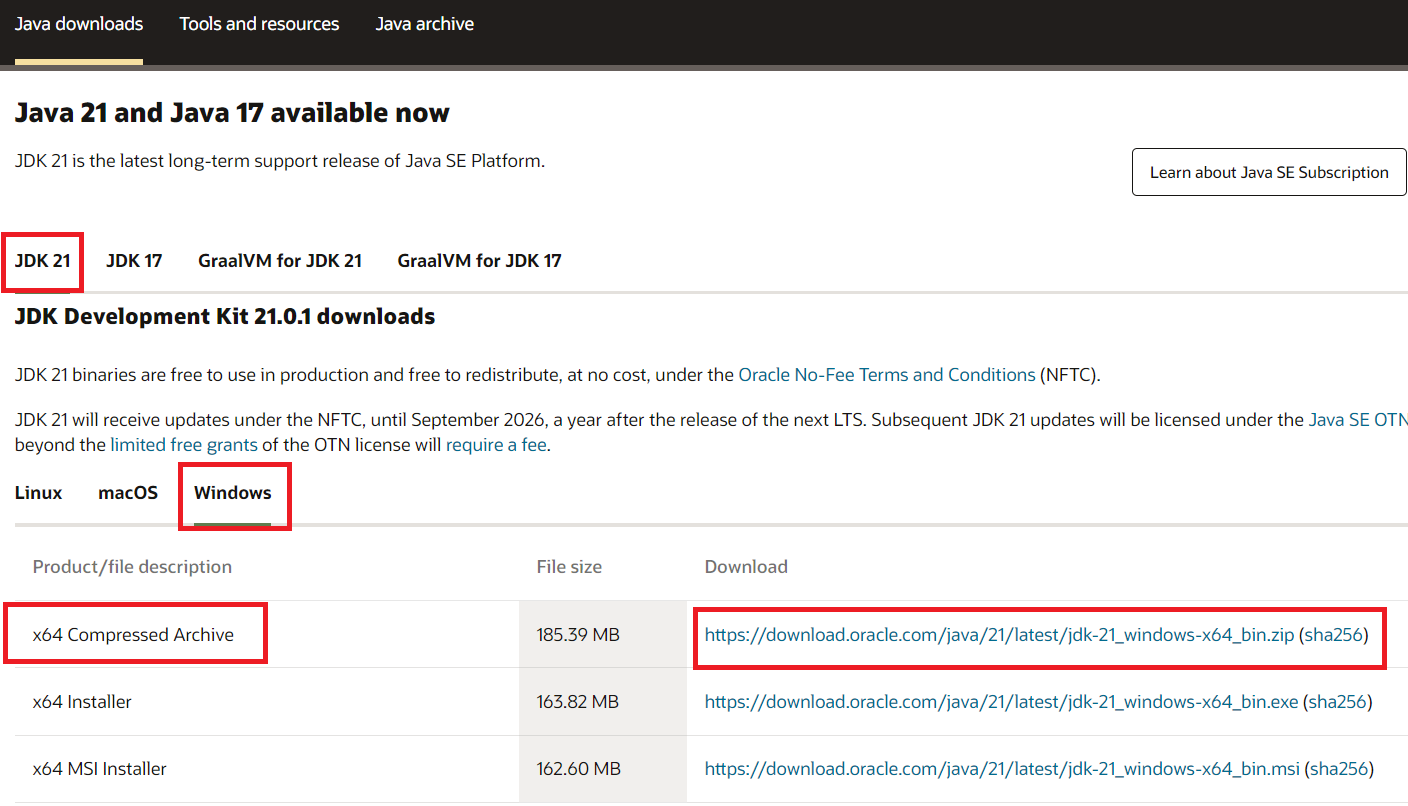The height and width of the screenshot is (806, 1408).
Task: Select the JDK 17 tab
Action: (134, 261)
